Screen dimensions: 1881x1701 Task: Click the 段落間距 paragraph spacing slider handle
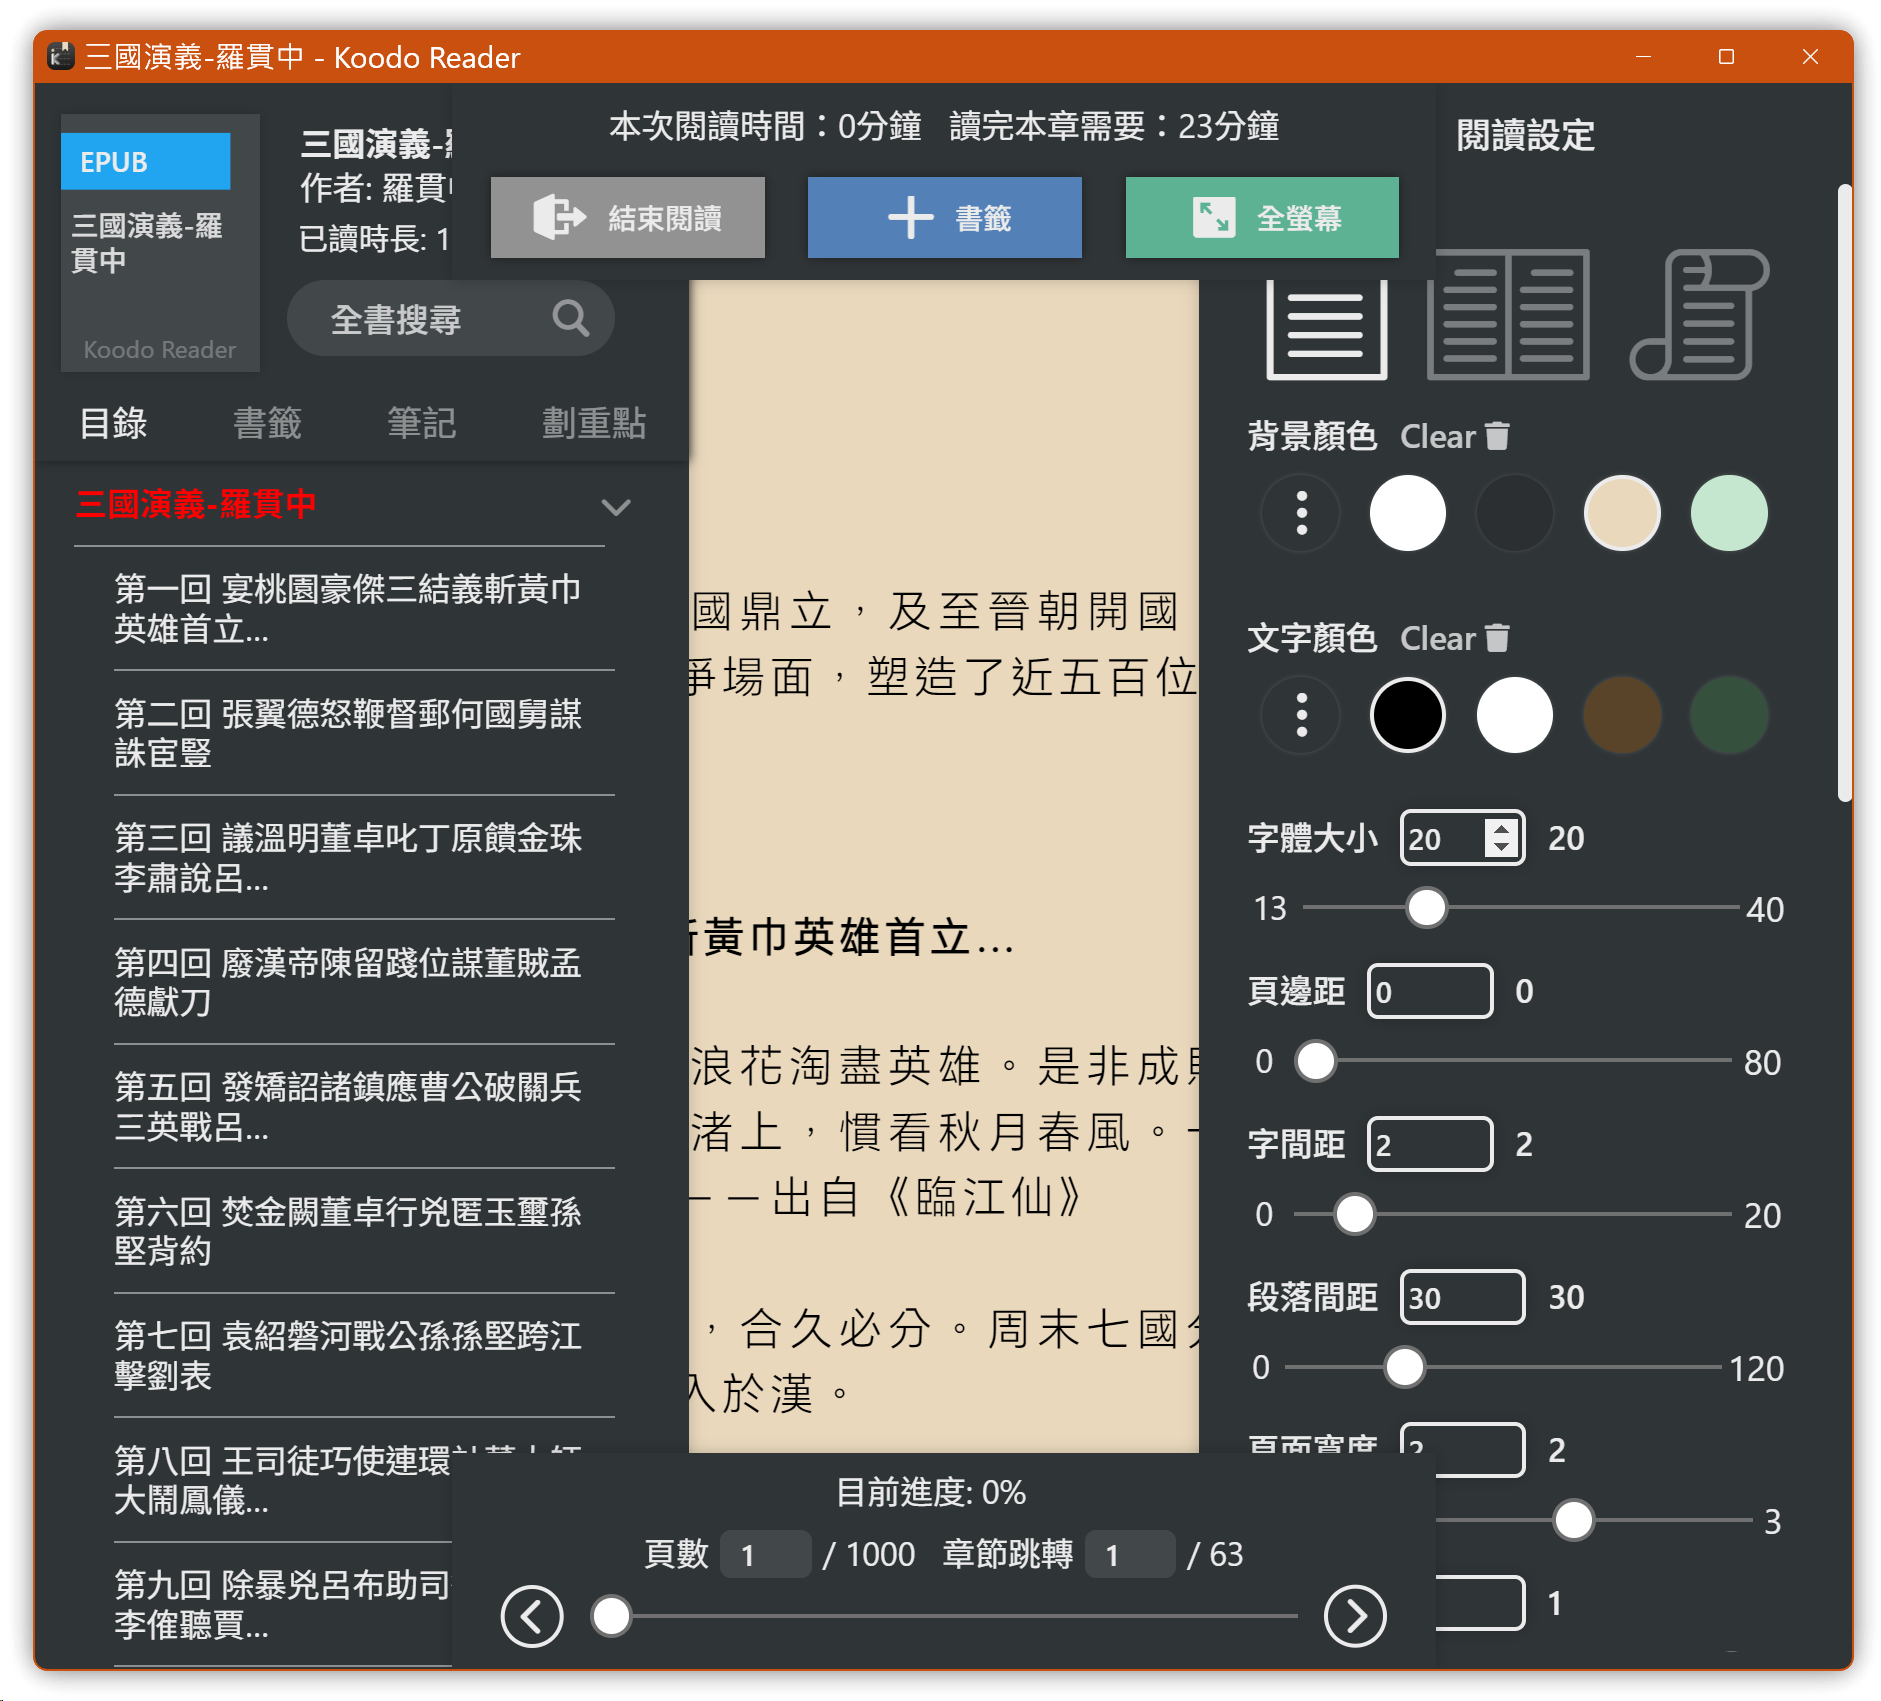1404,1367
